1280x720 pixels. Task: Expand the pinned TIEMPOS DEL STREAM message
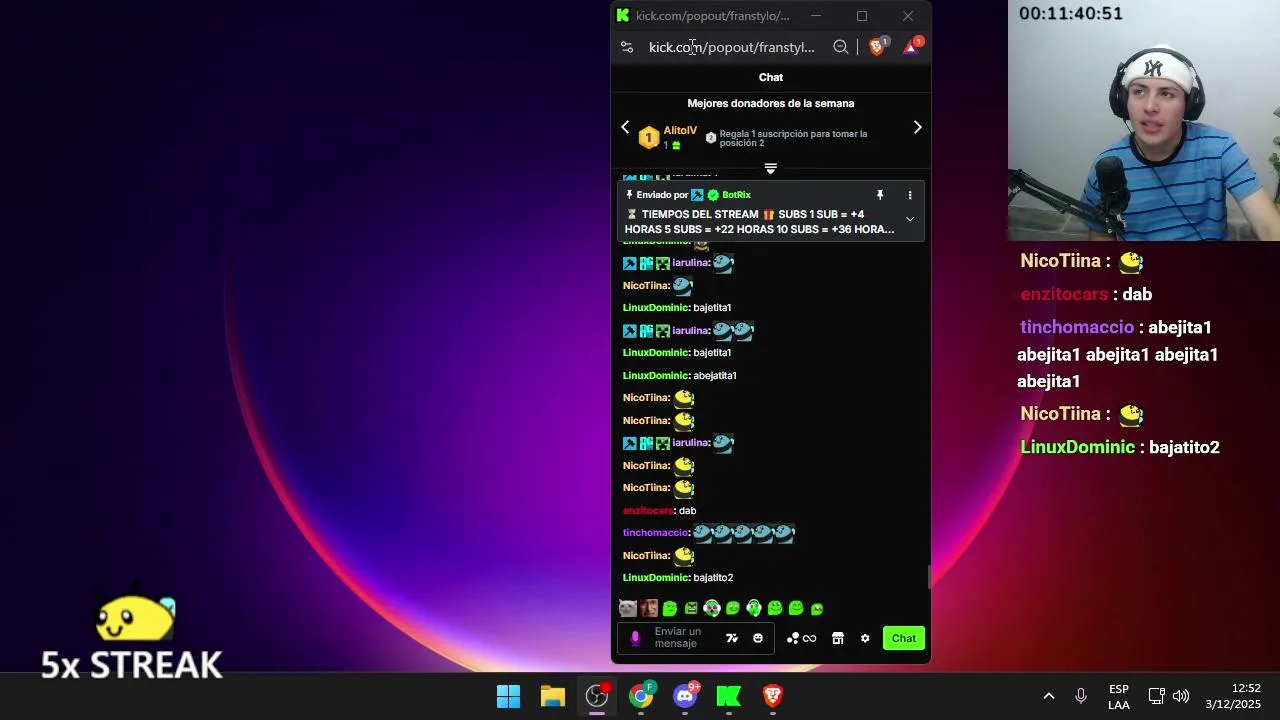pyautogui.click(x=910, y=219)
